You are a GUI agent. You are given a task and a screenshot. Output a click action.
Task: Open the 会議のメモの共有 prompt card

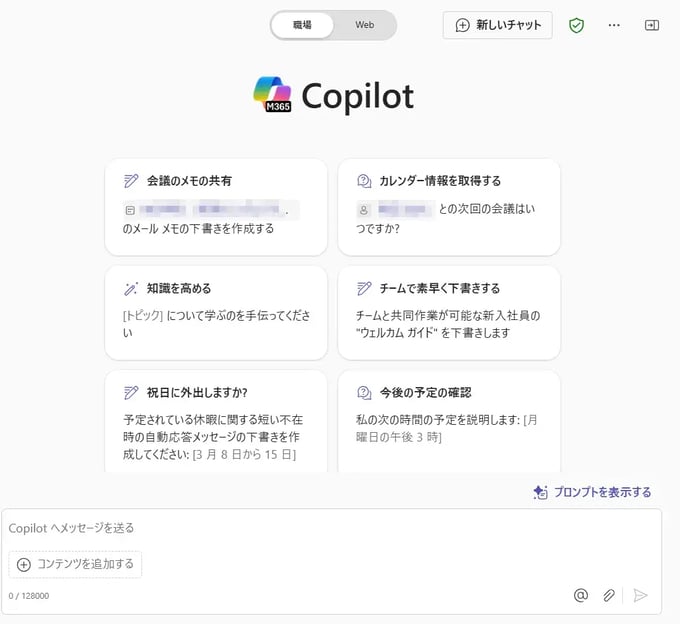coord(216,207)
